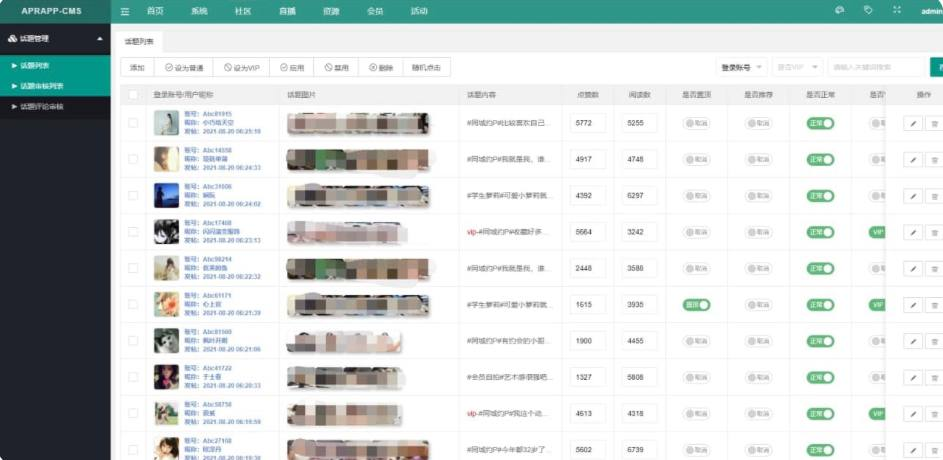
Task: Open 系统 in the top navigation
Action: 199,11
